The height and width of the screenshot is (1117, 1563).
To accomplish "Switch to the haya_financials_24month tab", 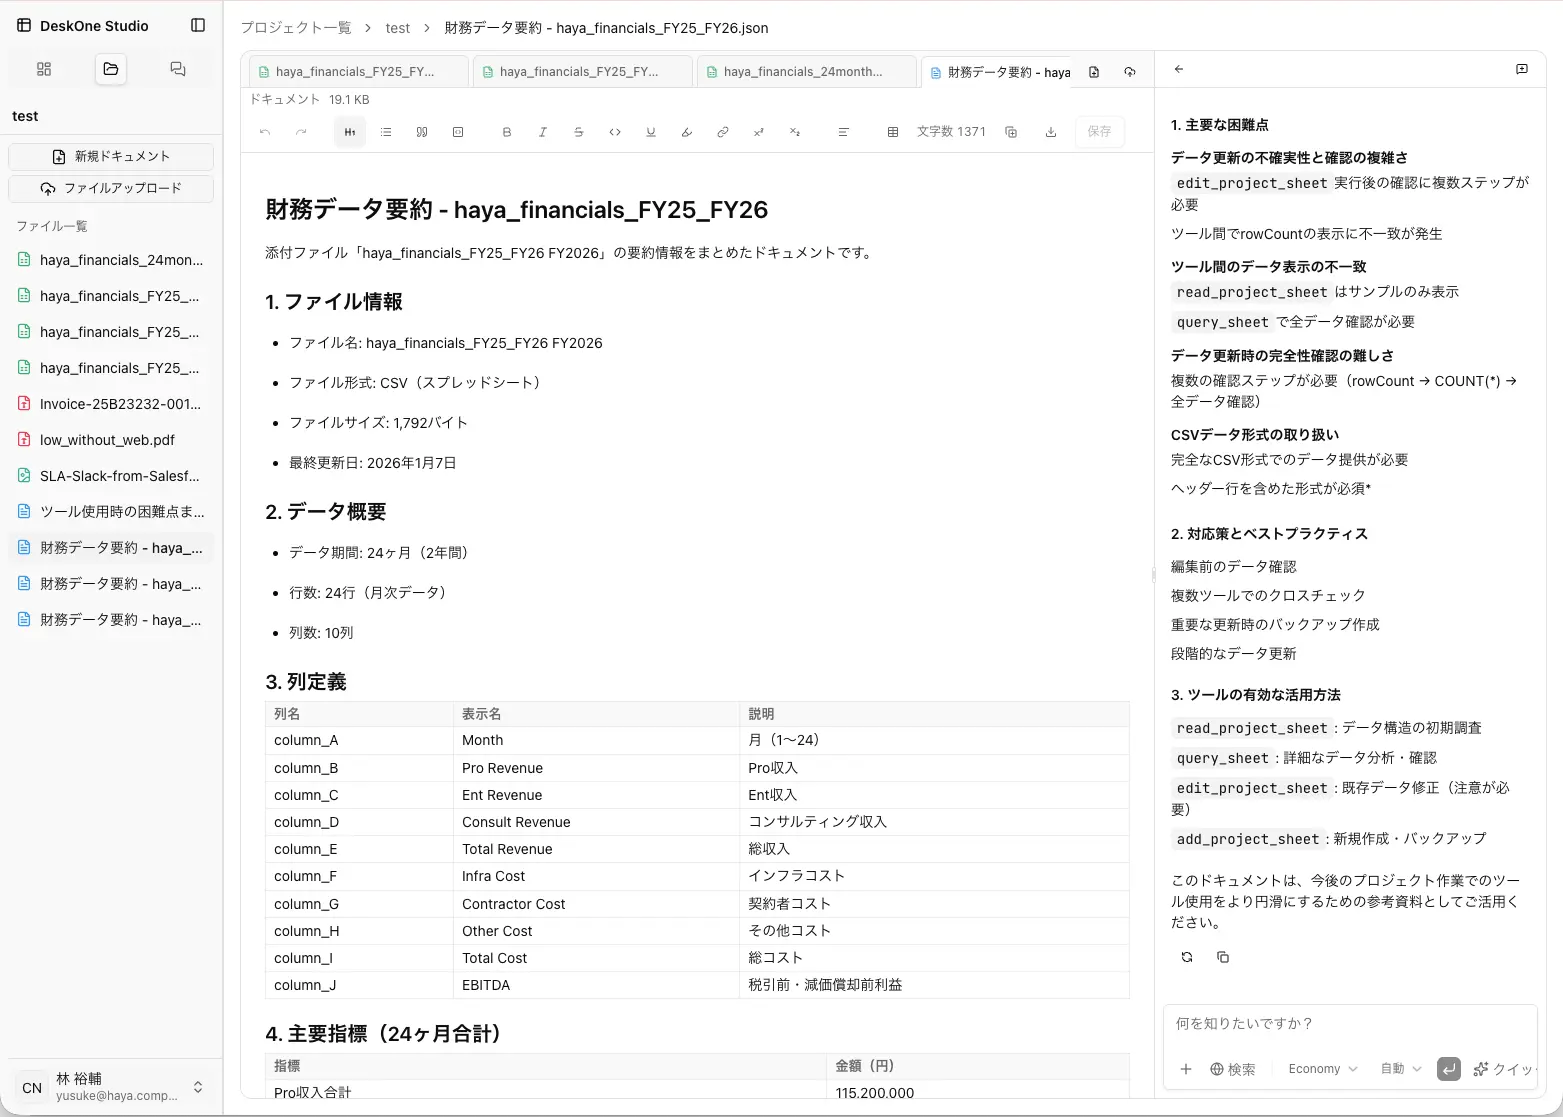I will [x=806, y=71].
